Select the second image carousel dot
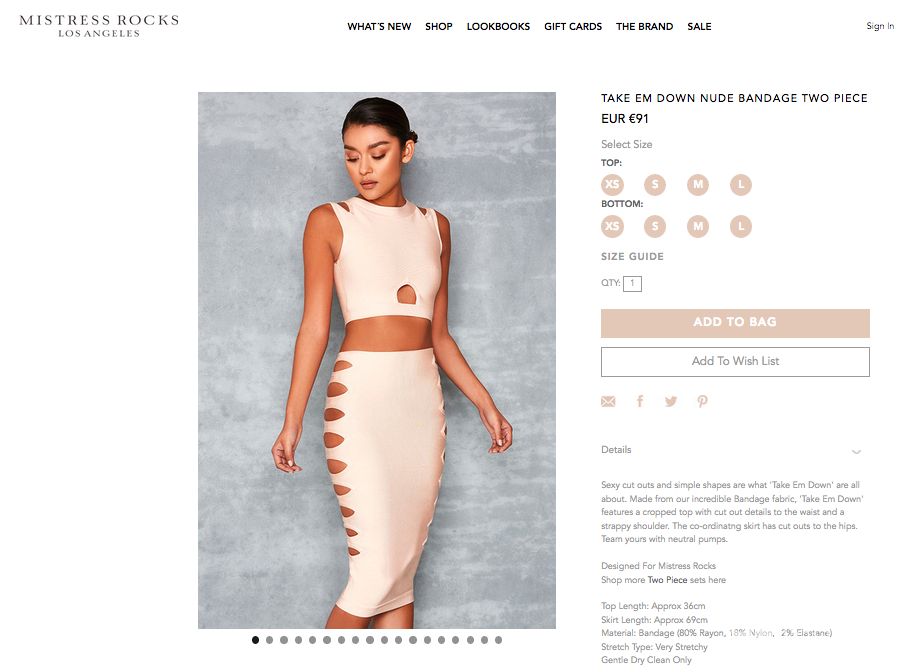This screenshot has height=672, width=898. tap(270, 640)
